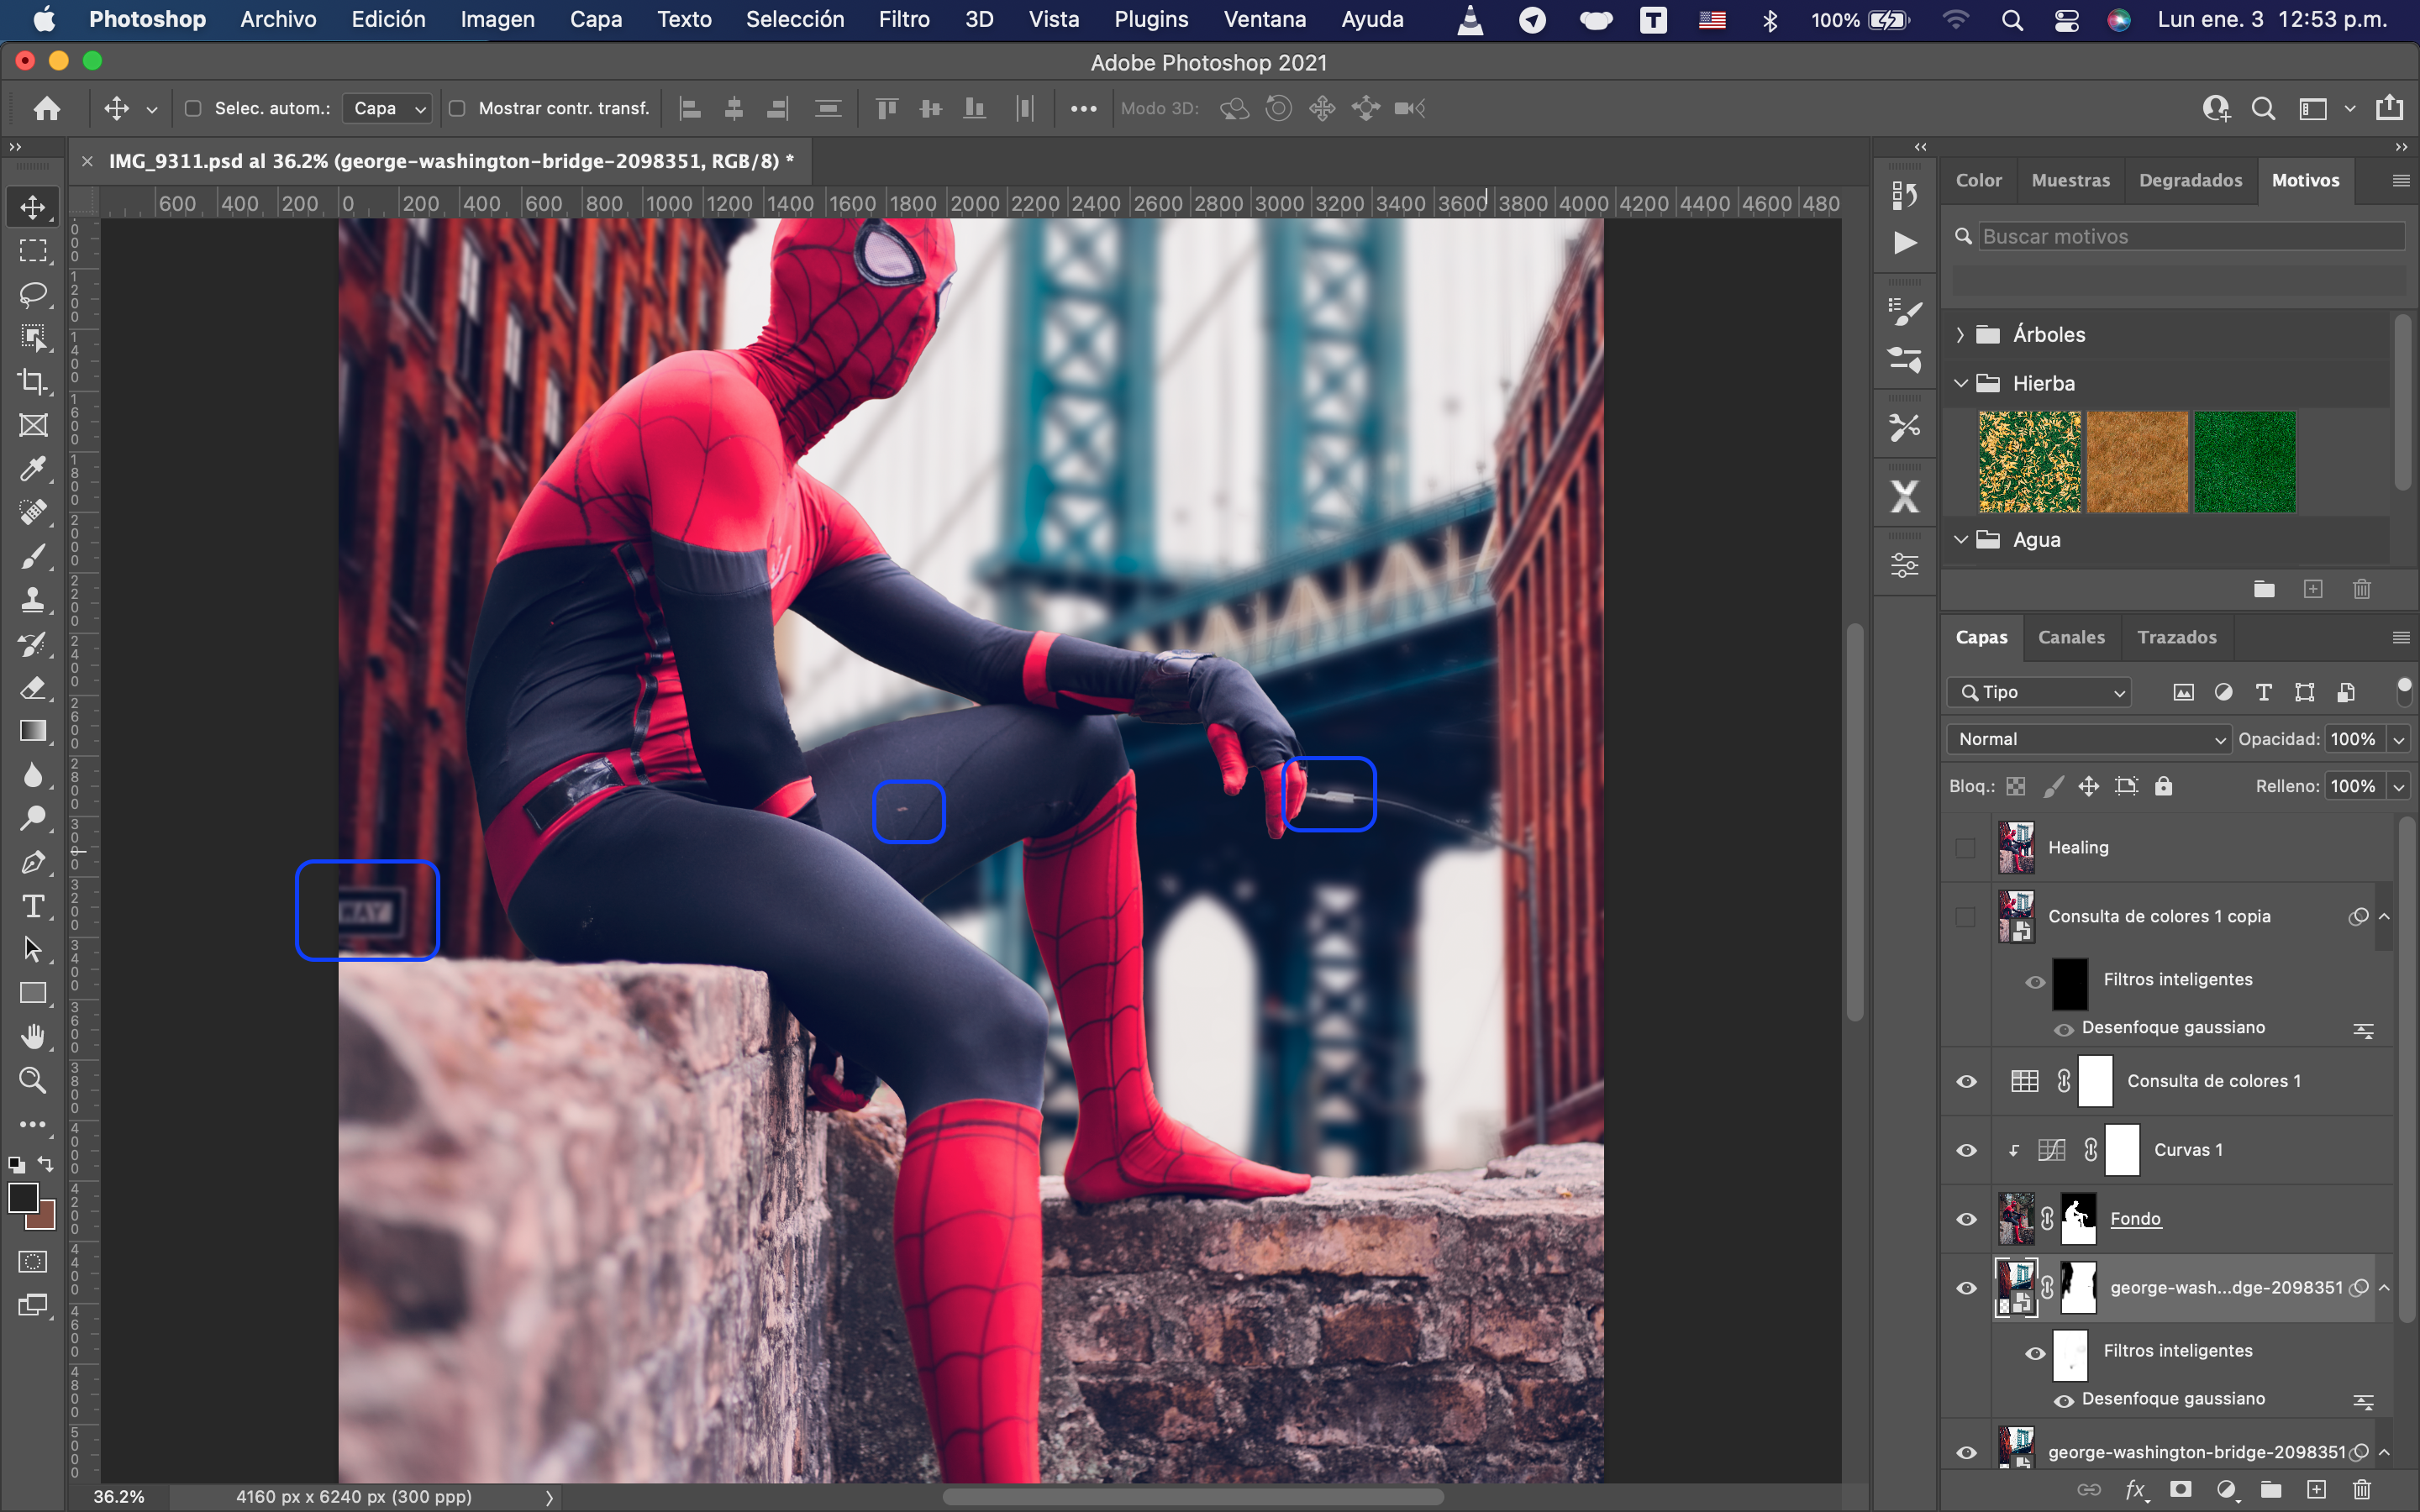Show the Healing layer
The image size is (2420, 1512).
1965,848
